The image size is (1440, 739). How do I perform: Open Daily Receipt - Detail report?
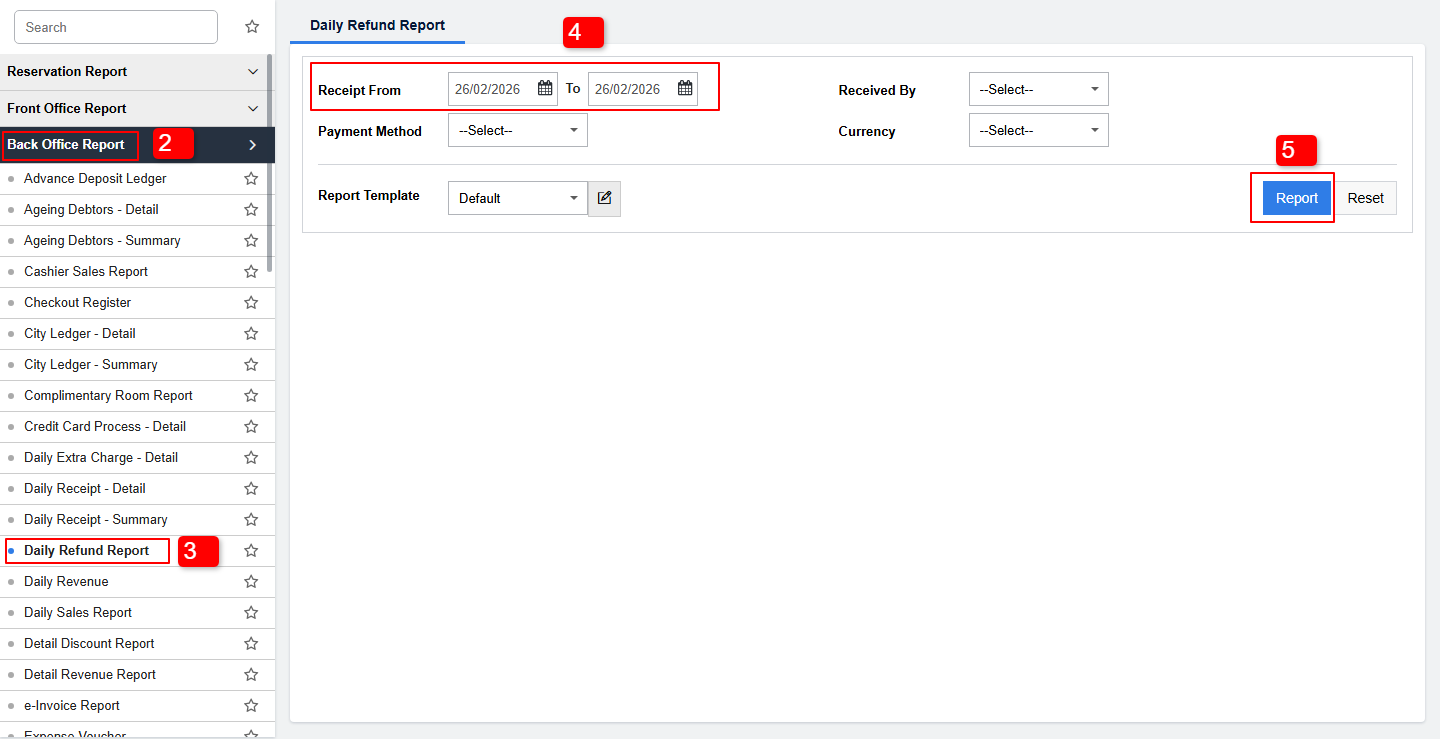(x=85, y=489)
